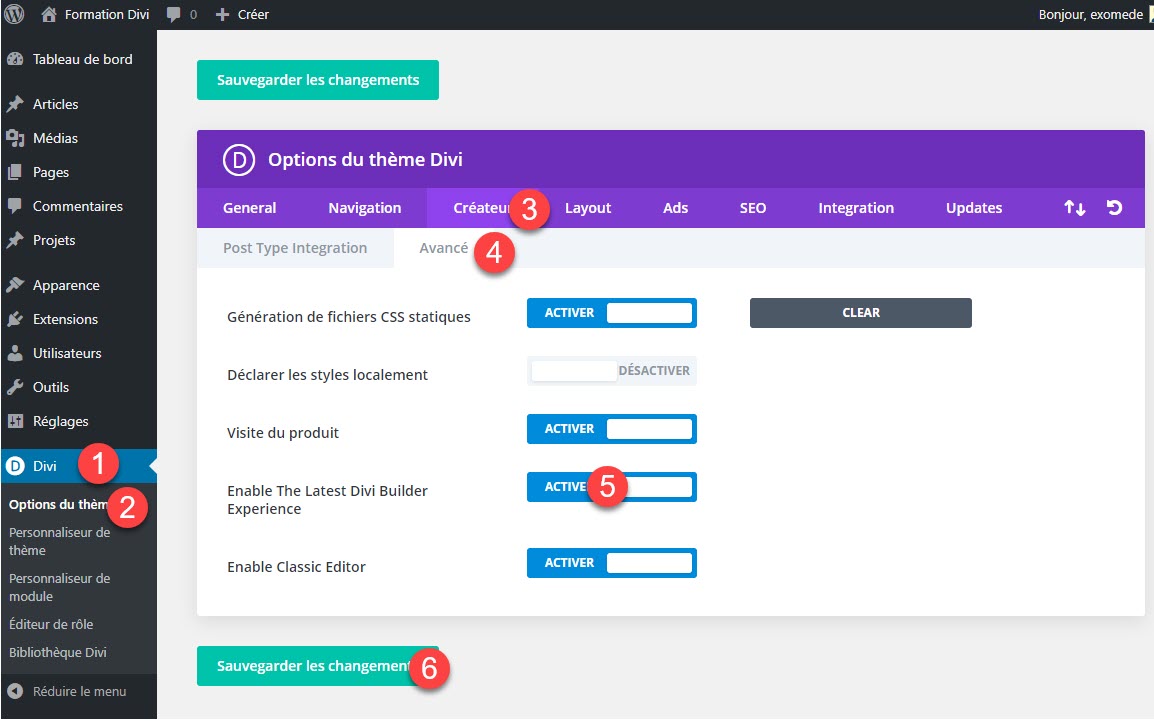Open Médias from the sidebar
Viewport: 1154px width, 721px height.
click(55, 138)
